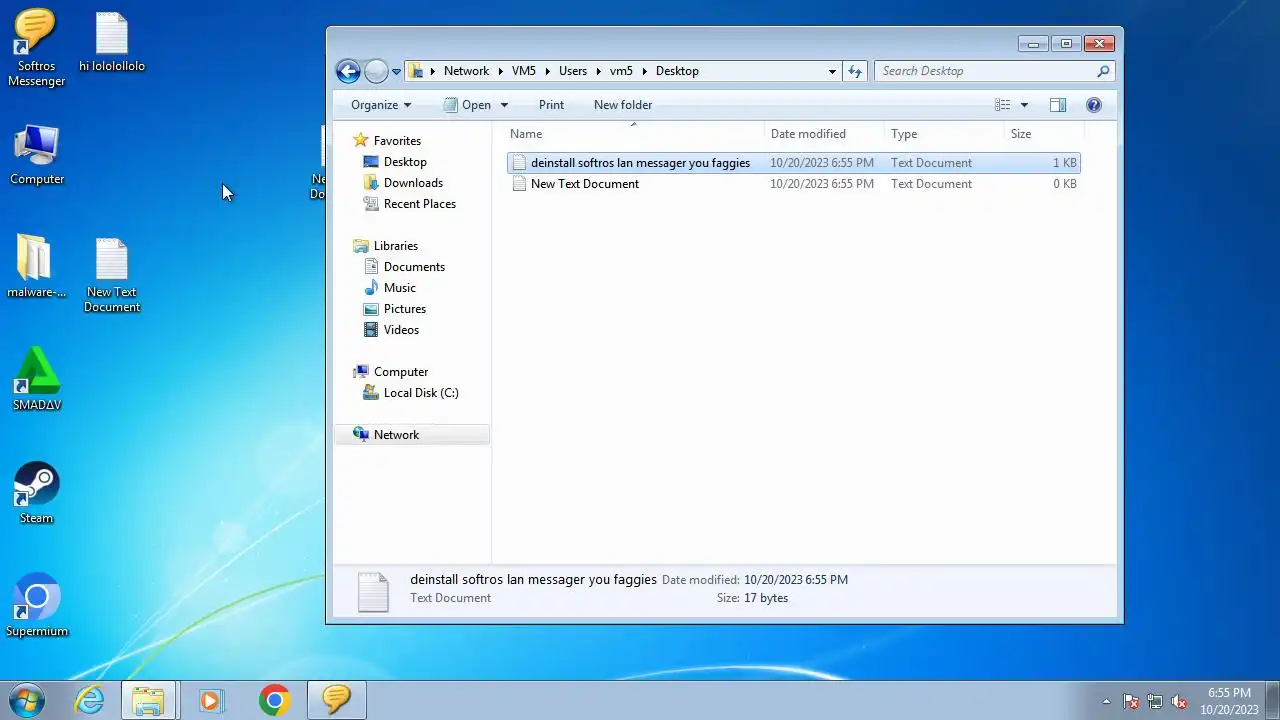Image resolution: width=1280 pixels, height=720 pixels.
Task: Click the Explorer forward arrow button
Action: click(376, 71)
